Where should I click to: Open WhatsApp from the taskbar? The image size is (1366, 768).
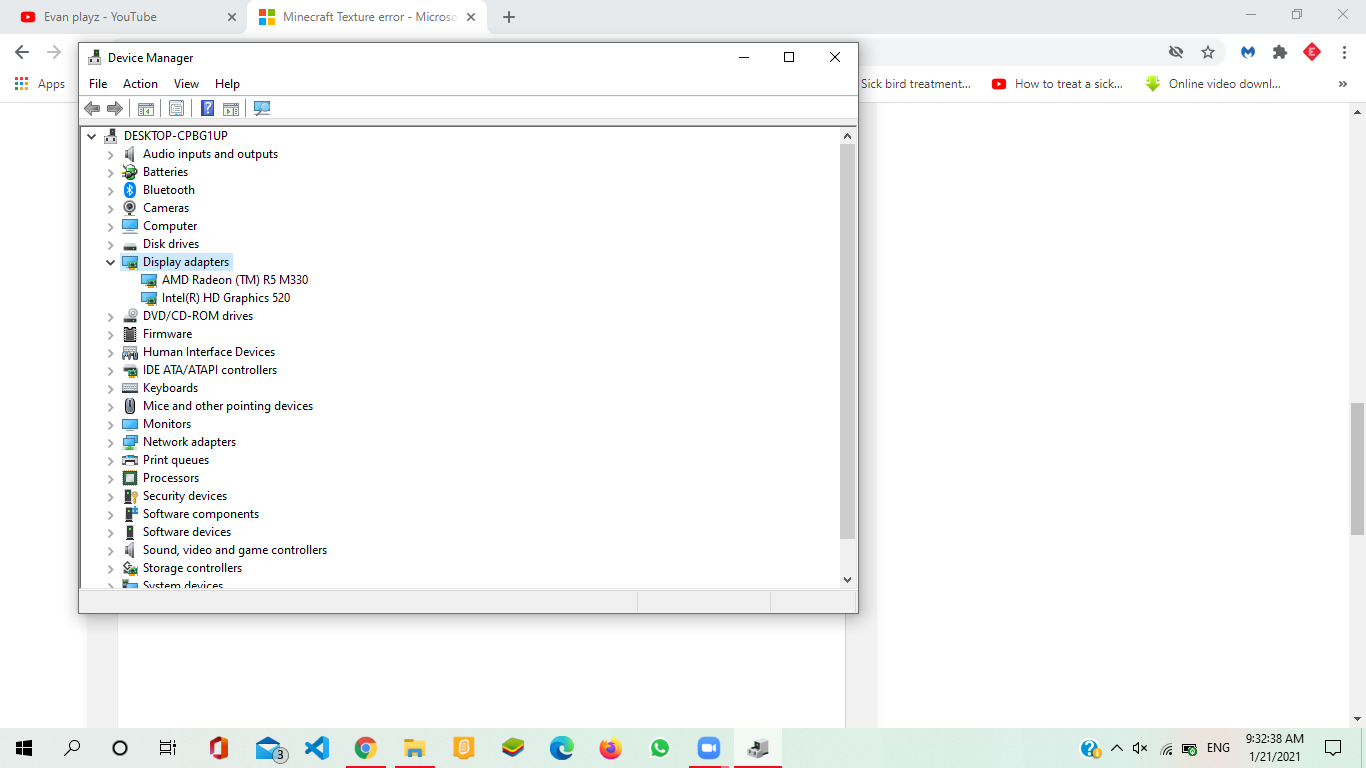tap(659, 748)
